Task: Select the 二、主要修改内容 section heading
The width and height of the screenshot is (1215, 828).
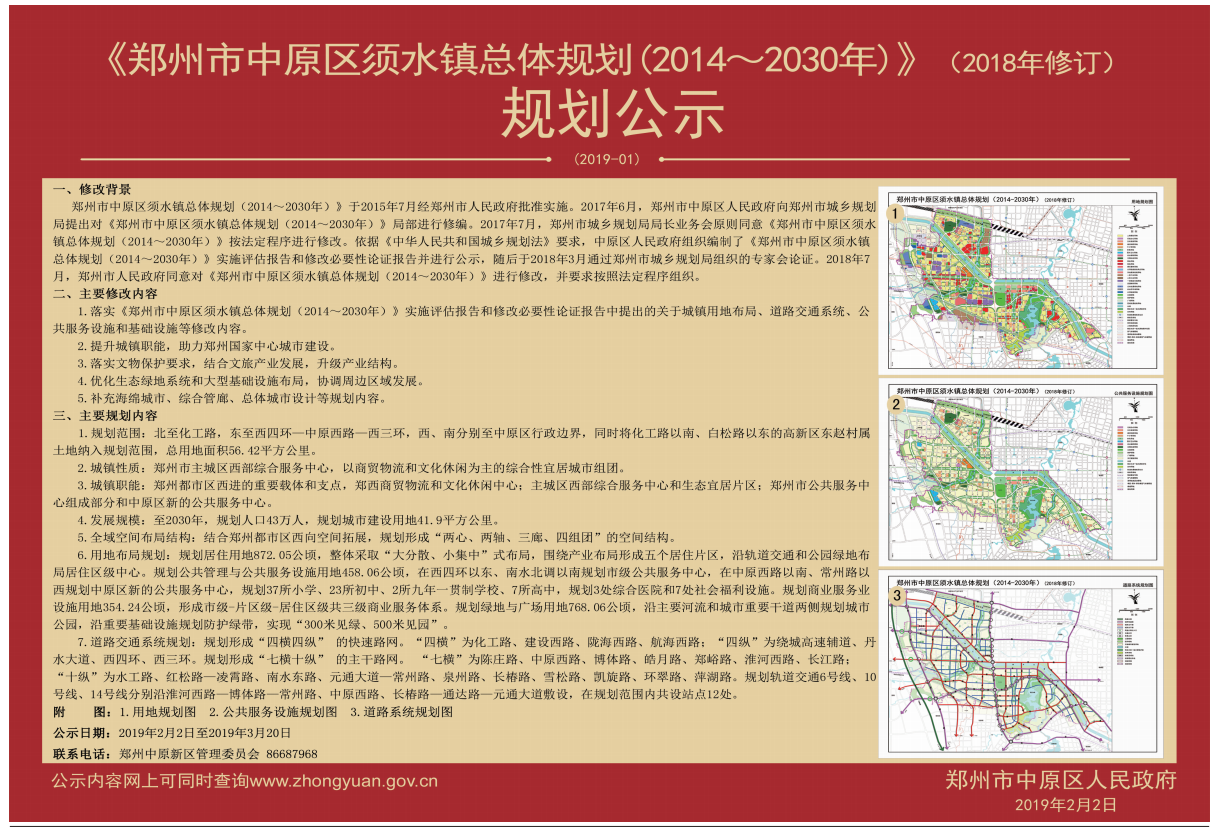Action: 105,294
